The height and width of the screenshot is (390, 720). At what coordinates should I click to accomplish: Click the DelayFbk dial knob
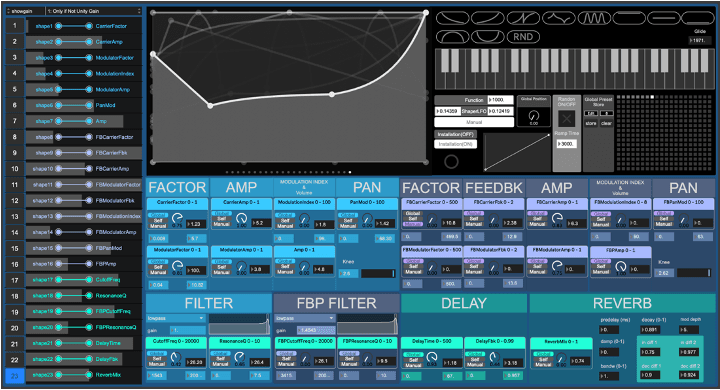tap(494, 357)
